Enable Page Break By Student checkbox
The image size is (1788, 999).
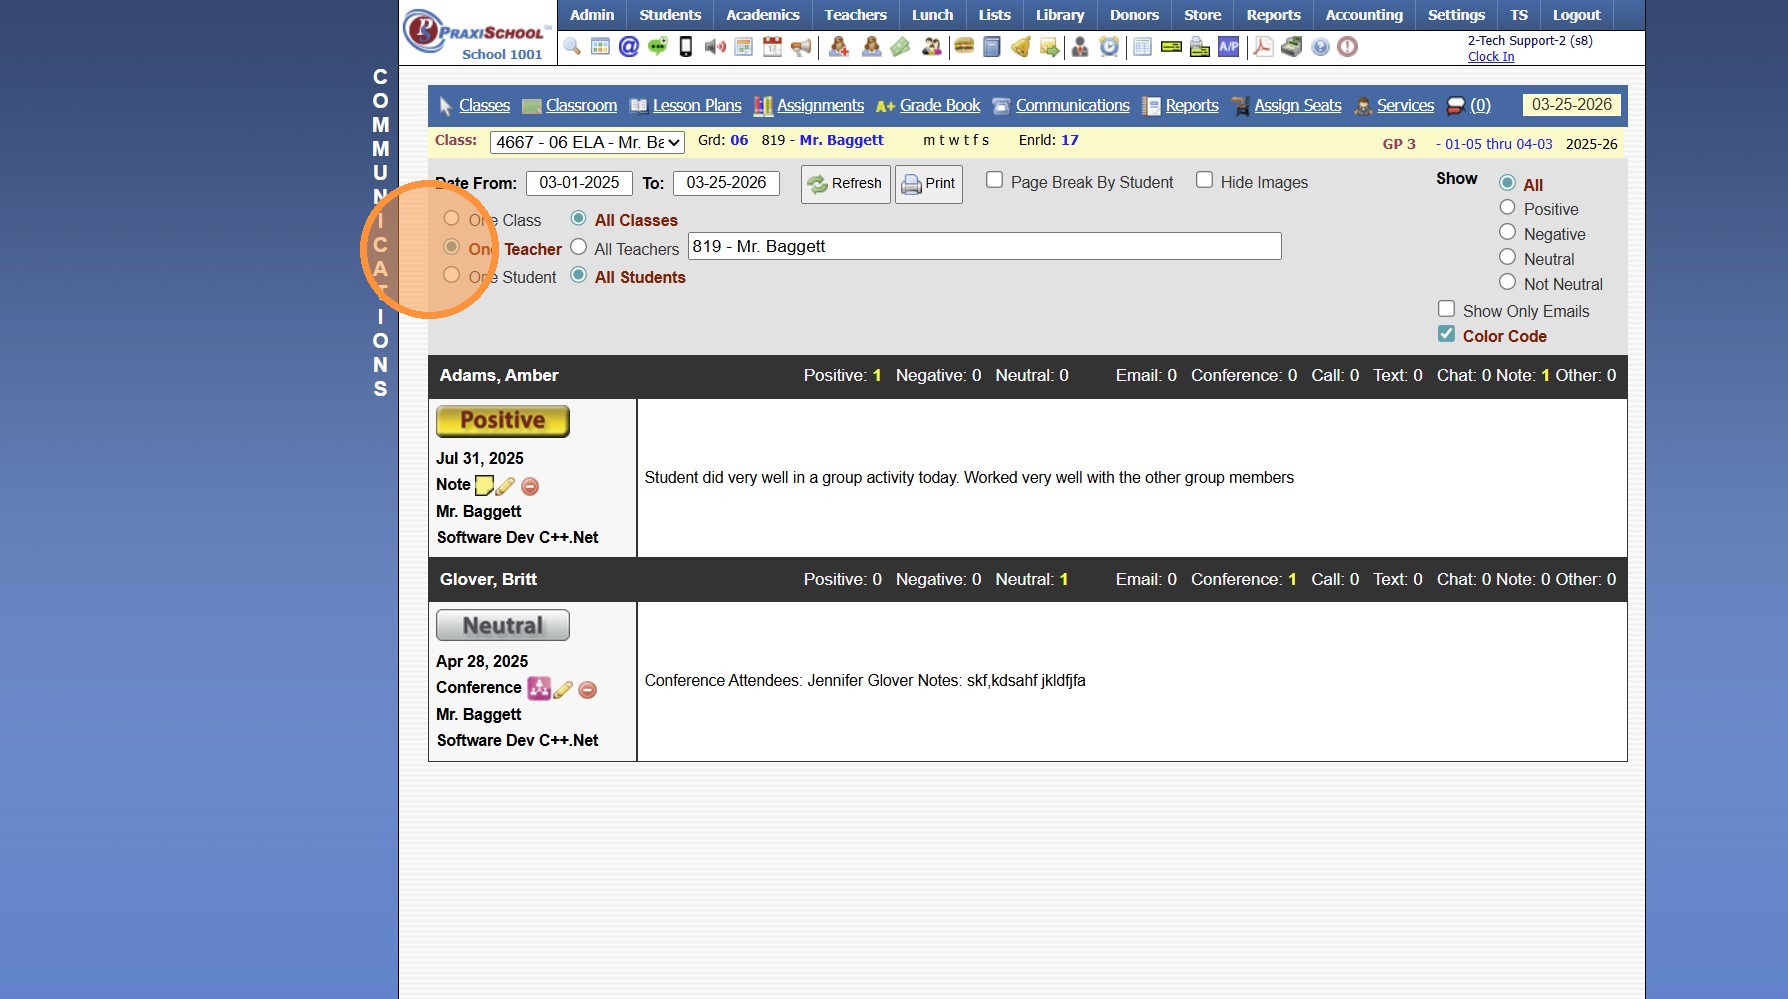pyautogui.click(x=995, y=180)
